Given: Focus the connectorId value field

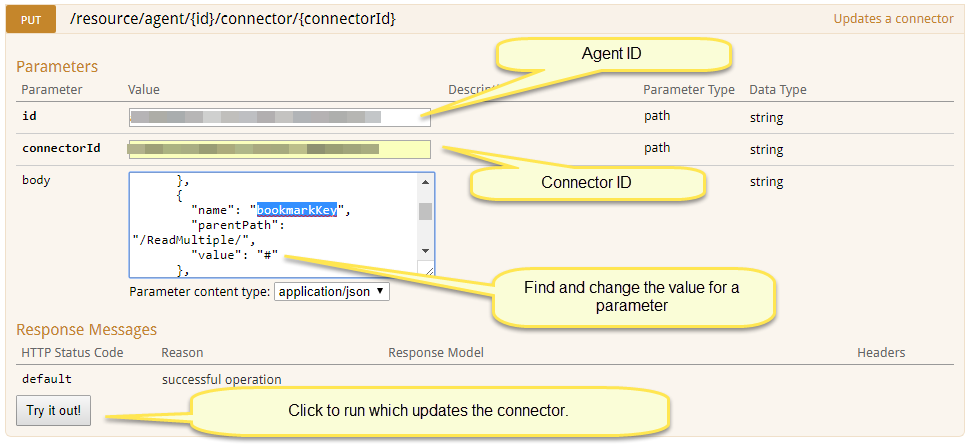Looking at the screenshot, I should click(x=279, y=149).
